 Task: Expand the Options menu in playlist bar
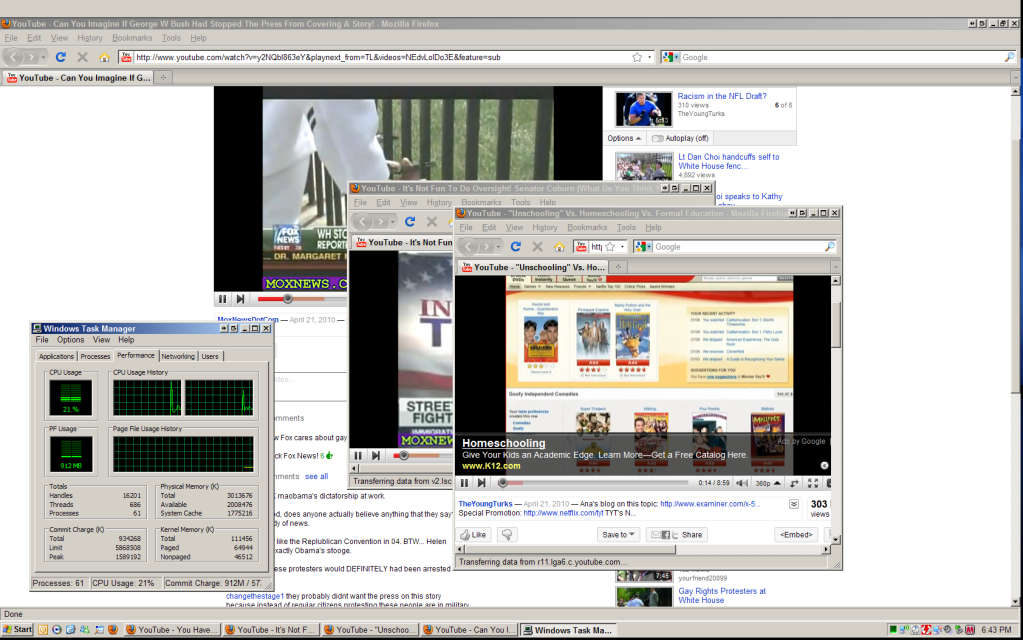tap(624, 138)
